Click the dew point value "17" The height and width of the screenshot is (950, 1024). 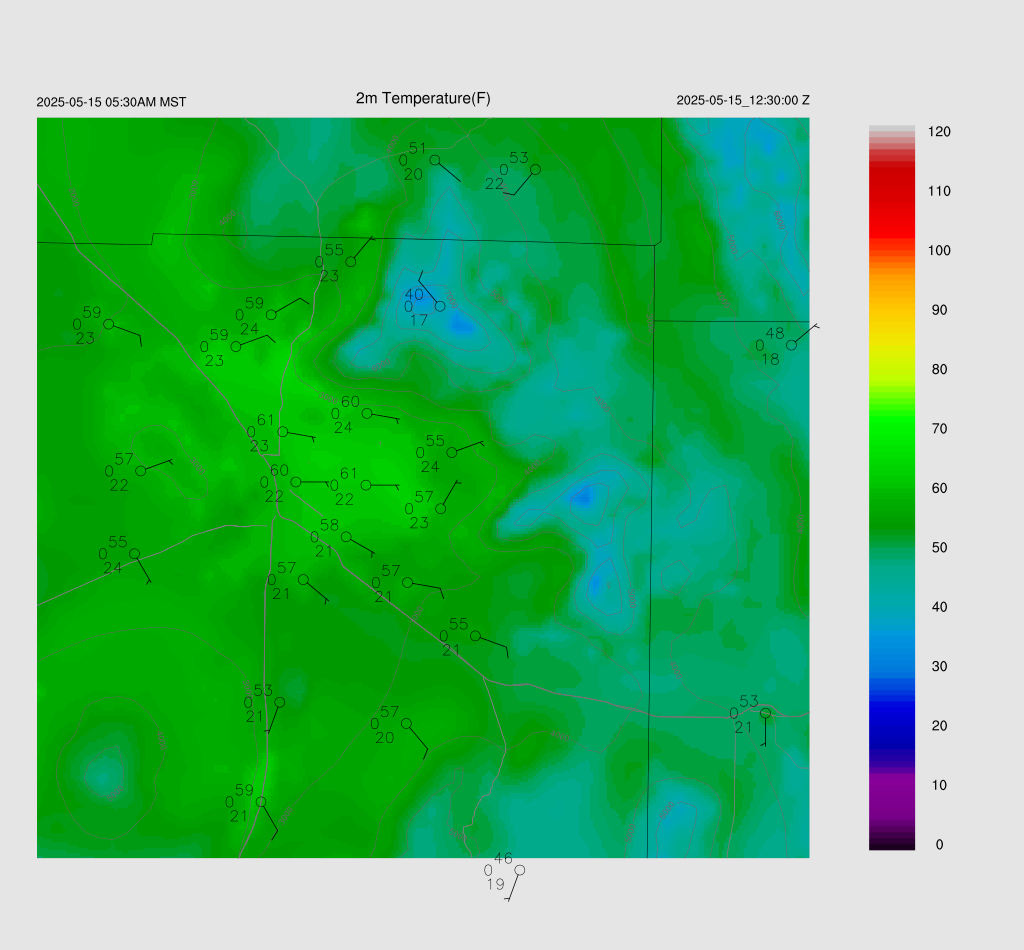pyautogui.click(x=419, y=320)
